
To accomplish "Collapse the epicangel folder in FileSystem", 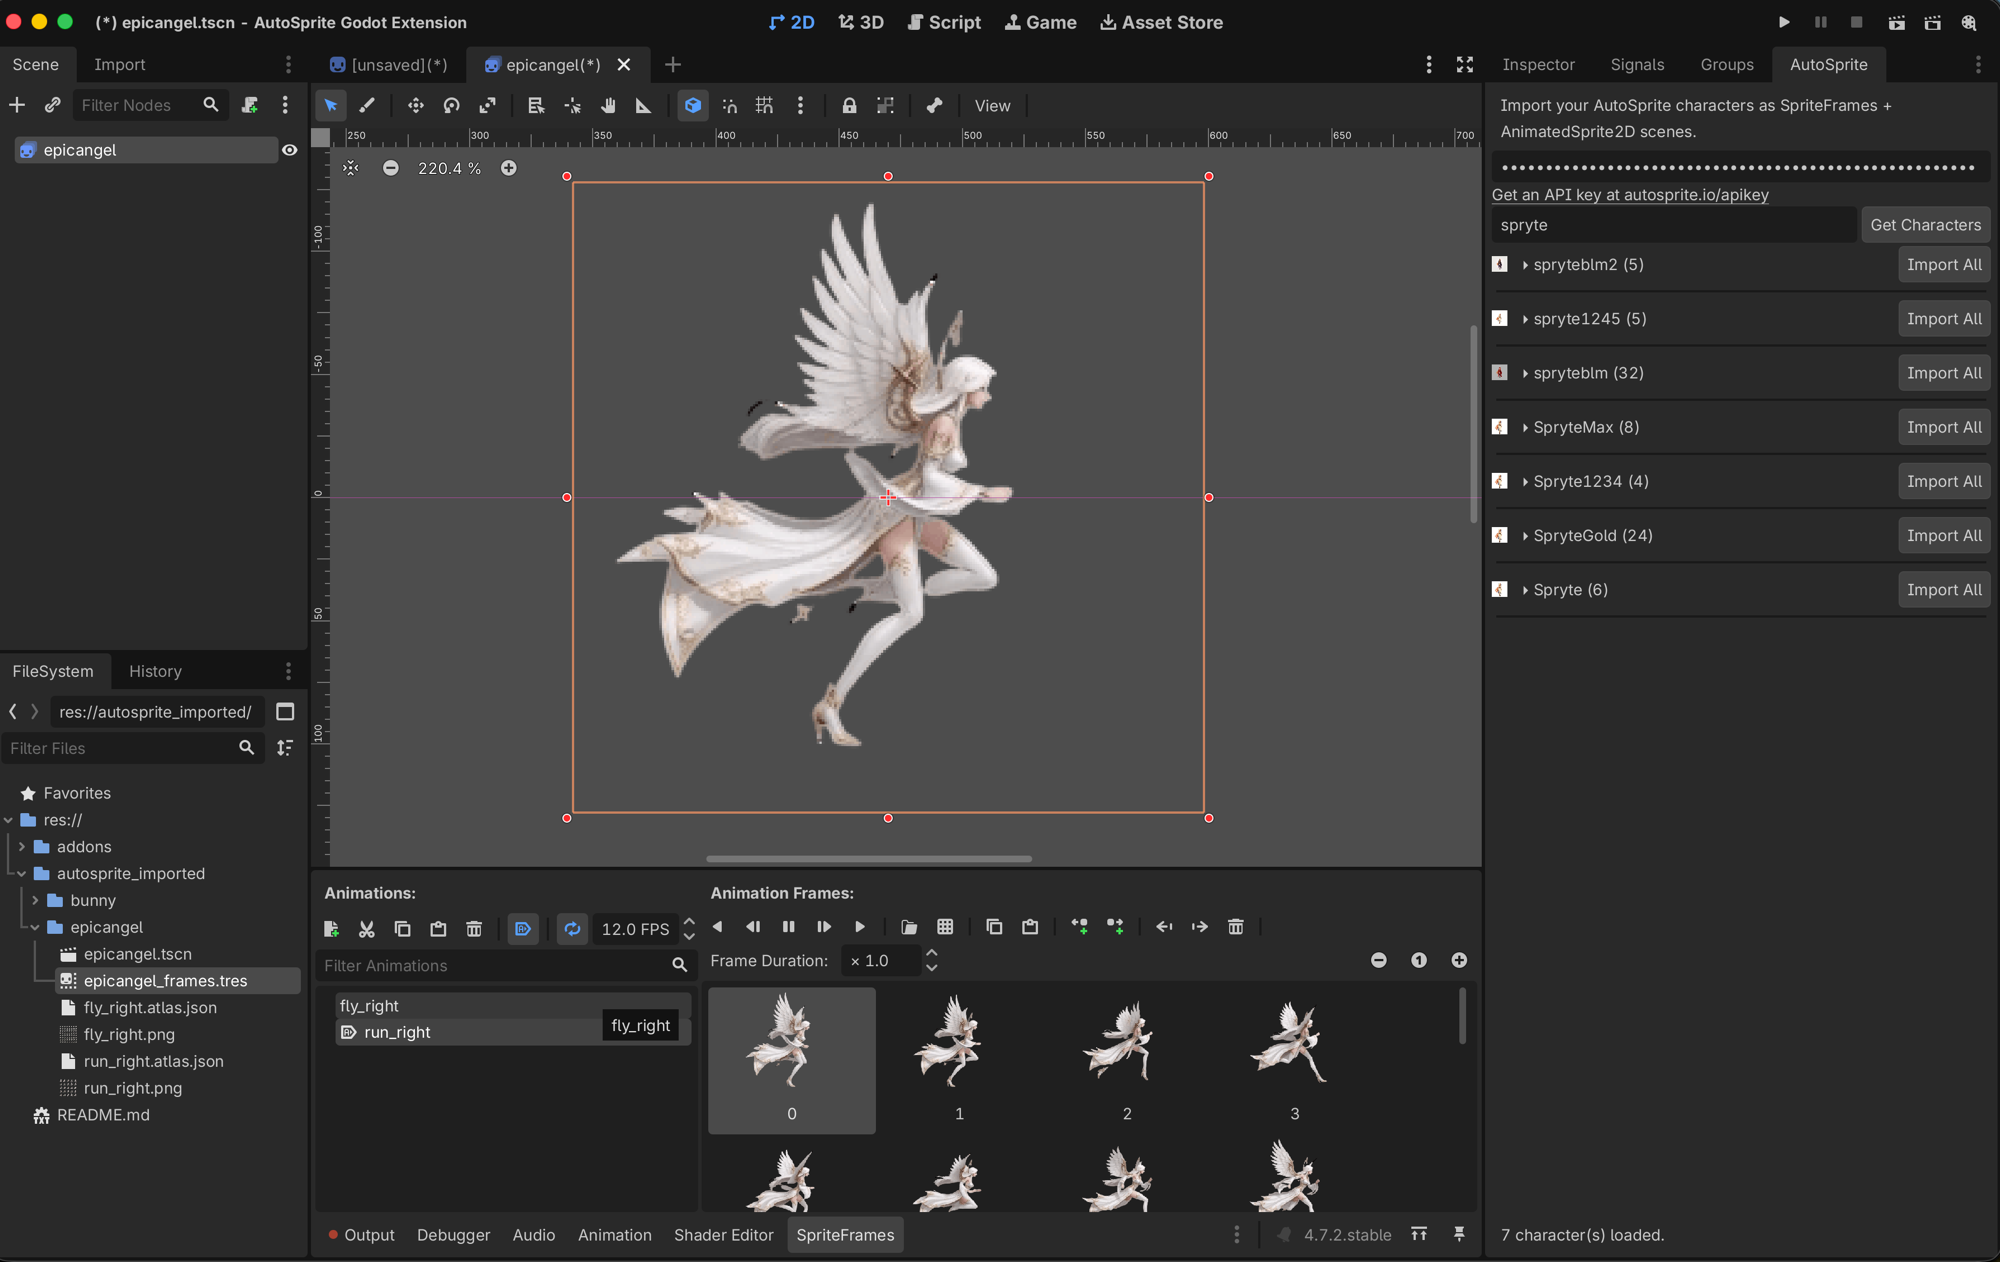I will pyautogui.click(x=35, y=928).
